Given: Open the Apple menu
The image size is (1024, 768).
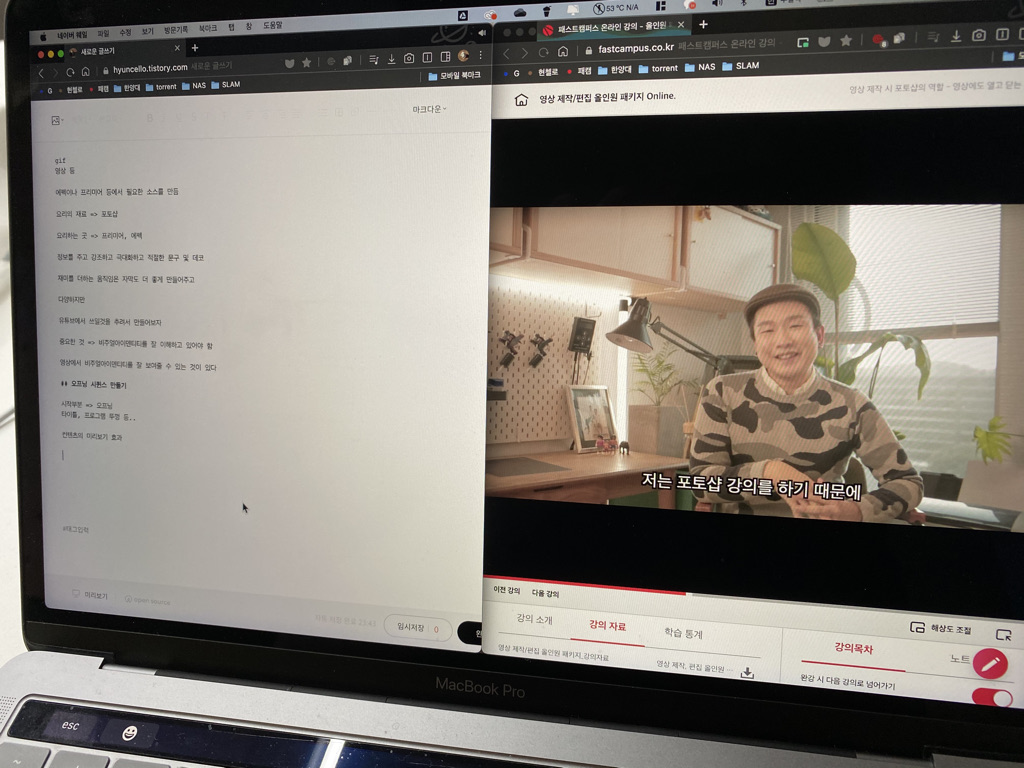Looking at the screenshot, I should point(44,37).
